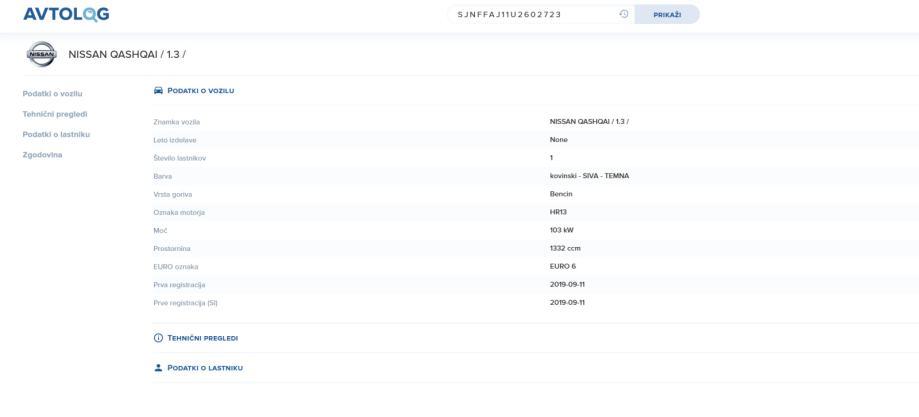Click the value None
919x417 pixels.
[559, 140]
